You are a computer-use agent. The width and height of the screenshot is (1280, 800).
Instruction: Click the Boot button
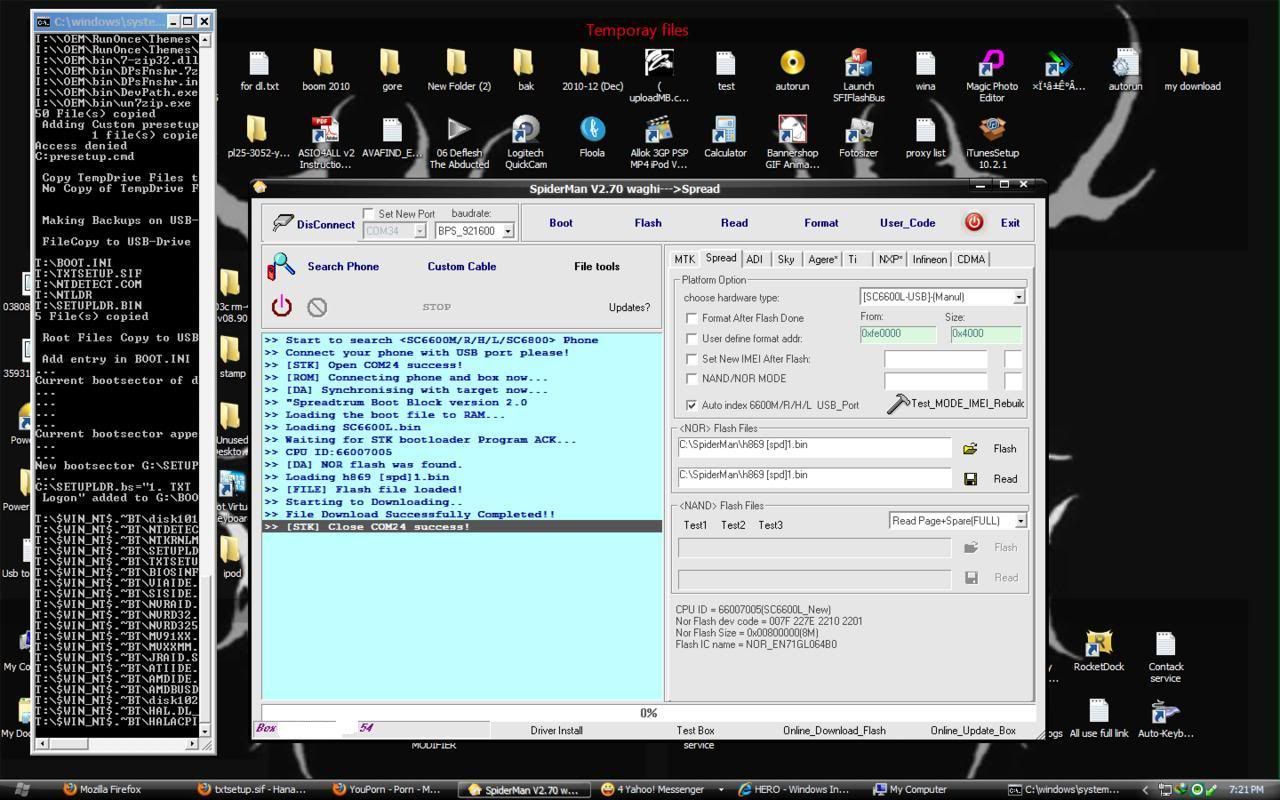(561, 223)
